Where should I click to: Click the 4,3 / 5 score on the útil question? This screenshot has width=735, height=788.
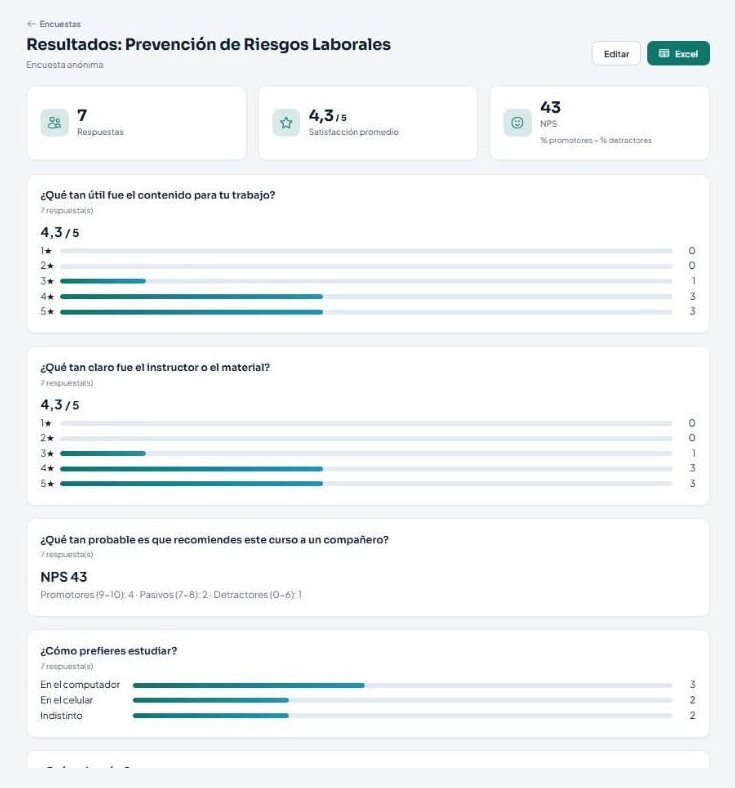(60, 232)
